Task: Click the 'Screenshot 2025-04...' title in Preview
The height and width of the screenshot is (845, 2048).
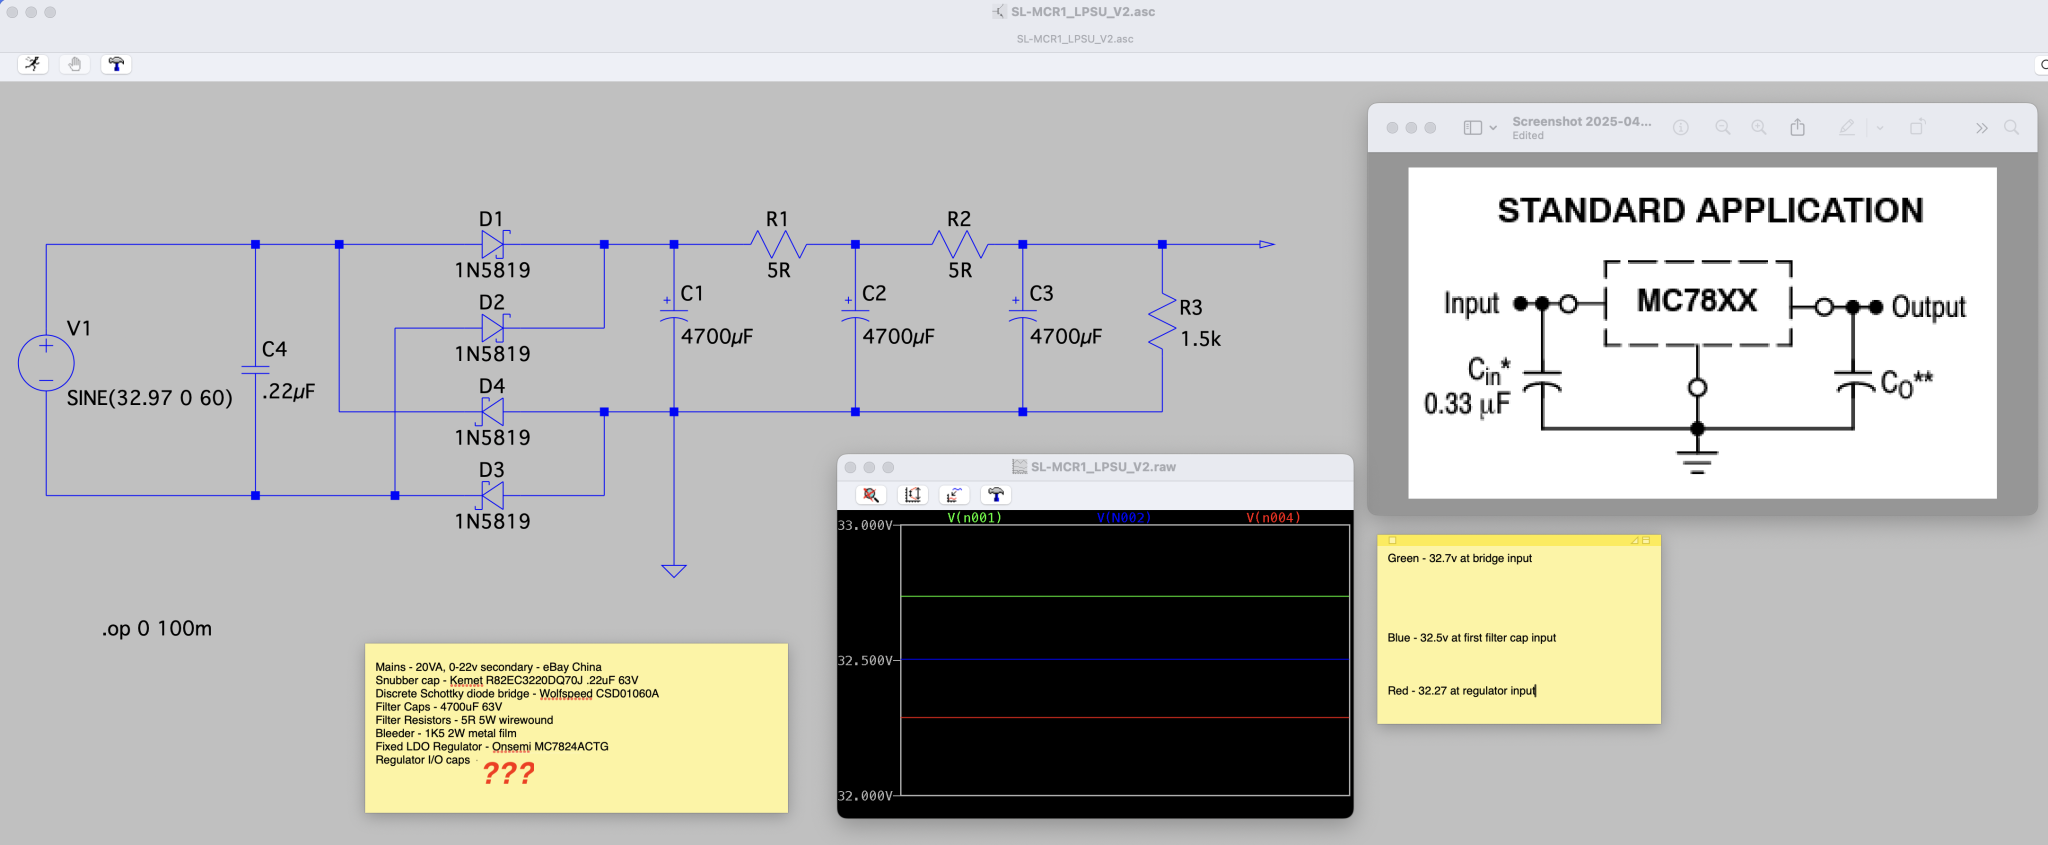Action: pyautogui.click(x=1581, y=122)
